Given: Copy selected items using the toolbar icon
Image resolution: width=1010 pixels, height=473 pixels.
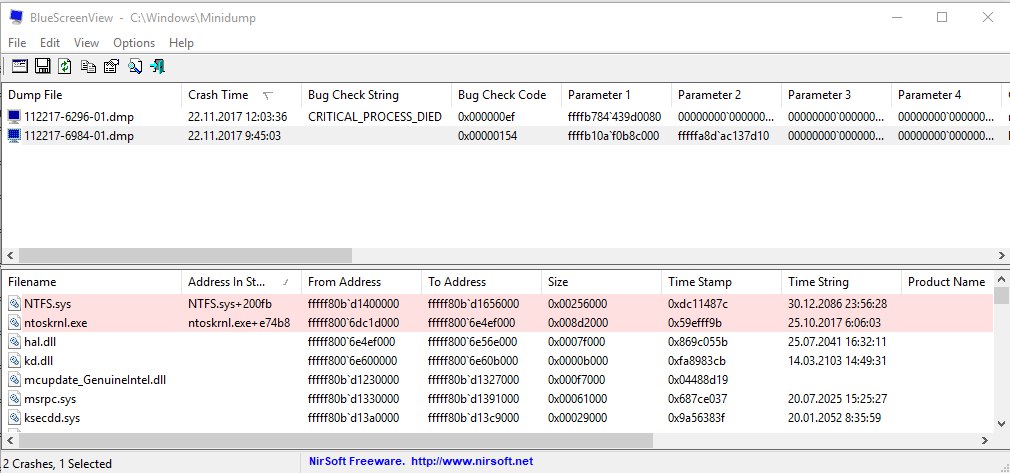Looking at the screenshot, I should pyautogui.click(x=88, y=66).
